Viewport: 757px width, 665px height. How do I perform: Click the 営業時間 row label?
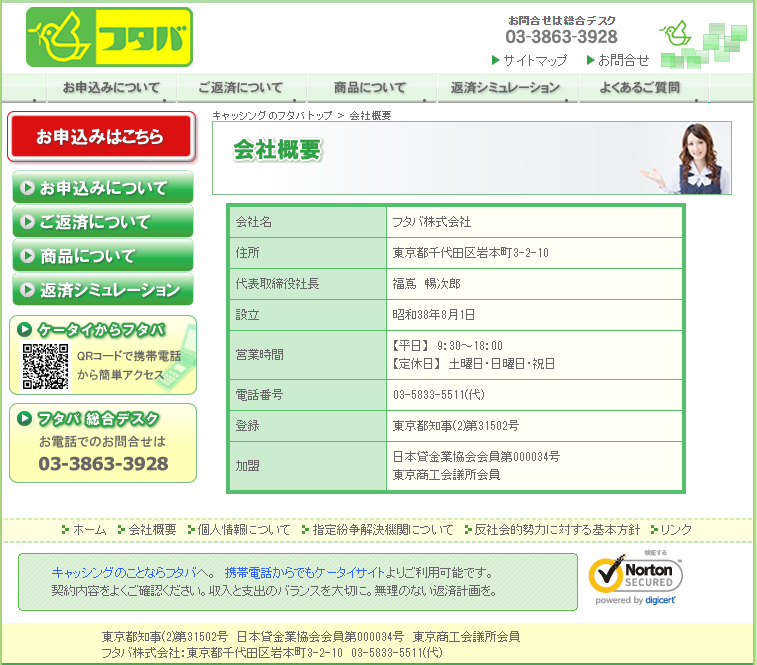coord(259,355)
